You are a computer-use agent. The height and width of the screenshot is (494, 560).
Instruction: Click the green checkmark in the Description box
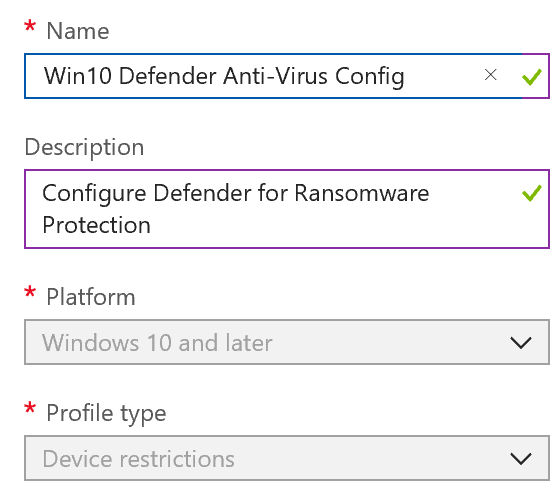(x=531, y=193)
